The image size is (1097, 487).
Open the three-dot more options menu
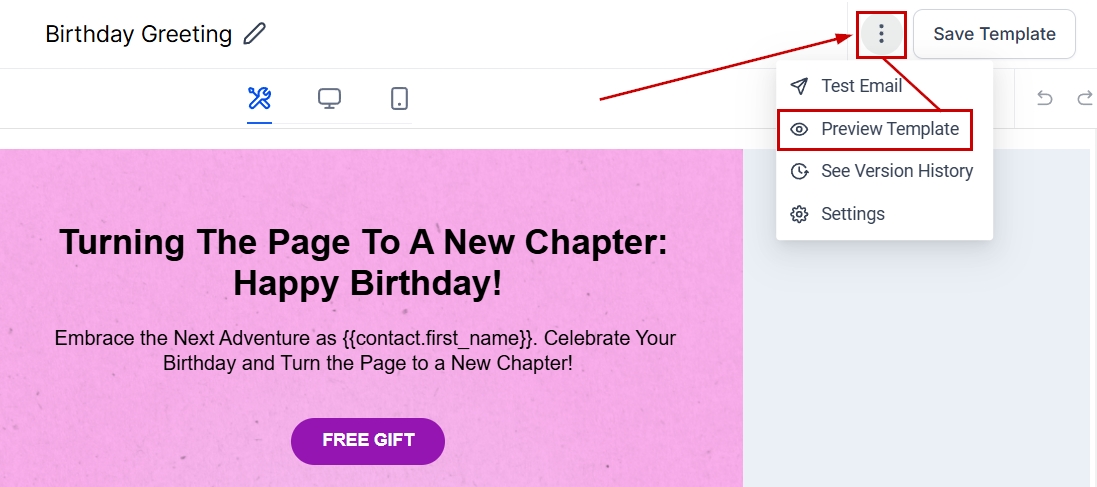[881, 35]
